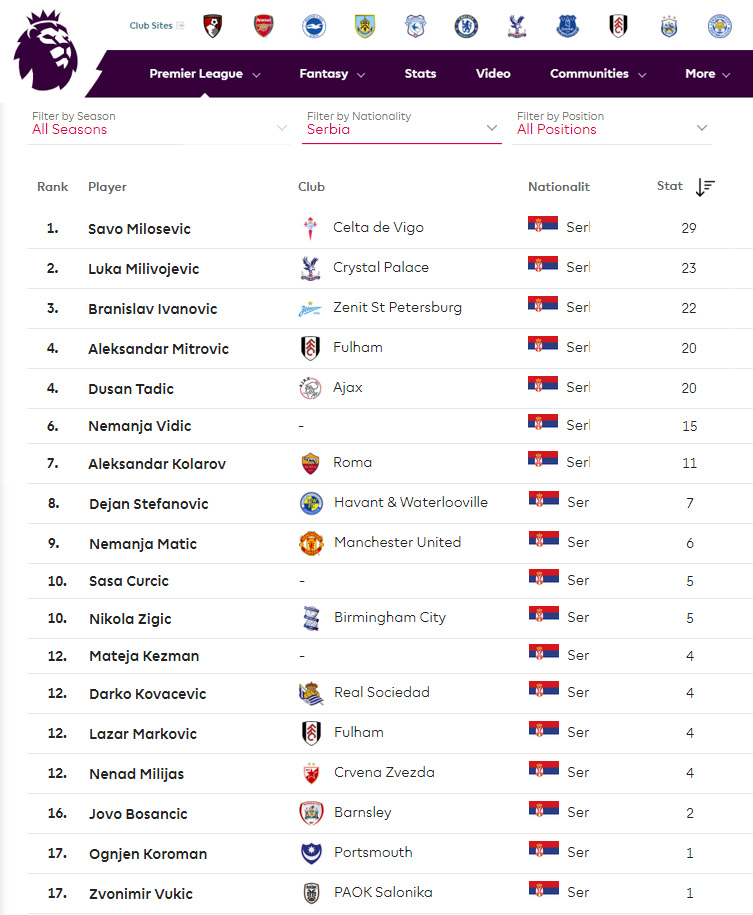Expand the More navigation menu
This screenshot has height=915, width=753.
(x=707, y=74)
